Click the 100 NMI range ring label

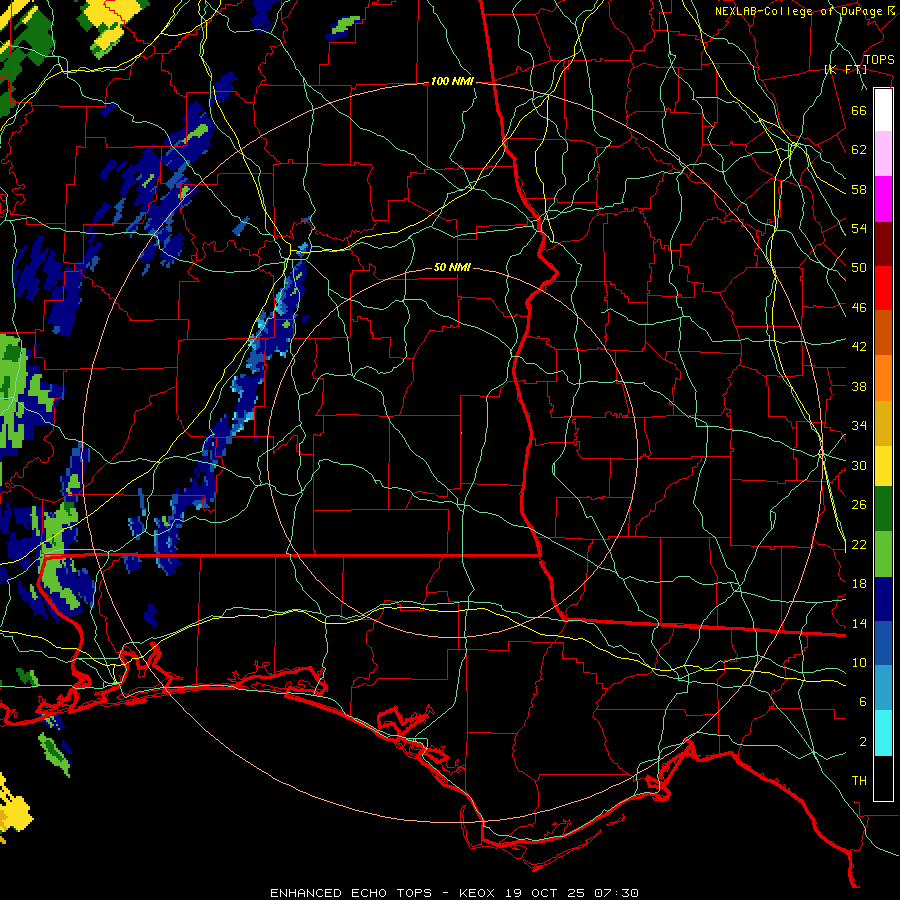click(x=452, y=82)
